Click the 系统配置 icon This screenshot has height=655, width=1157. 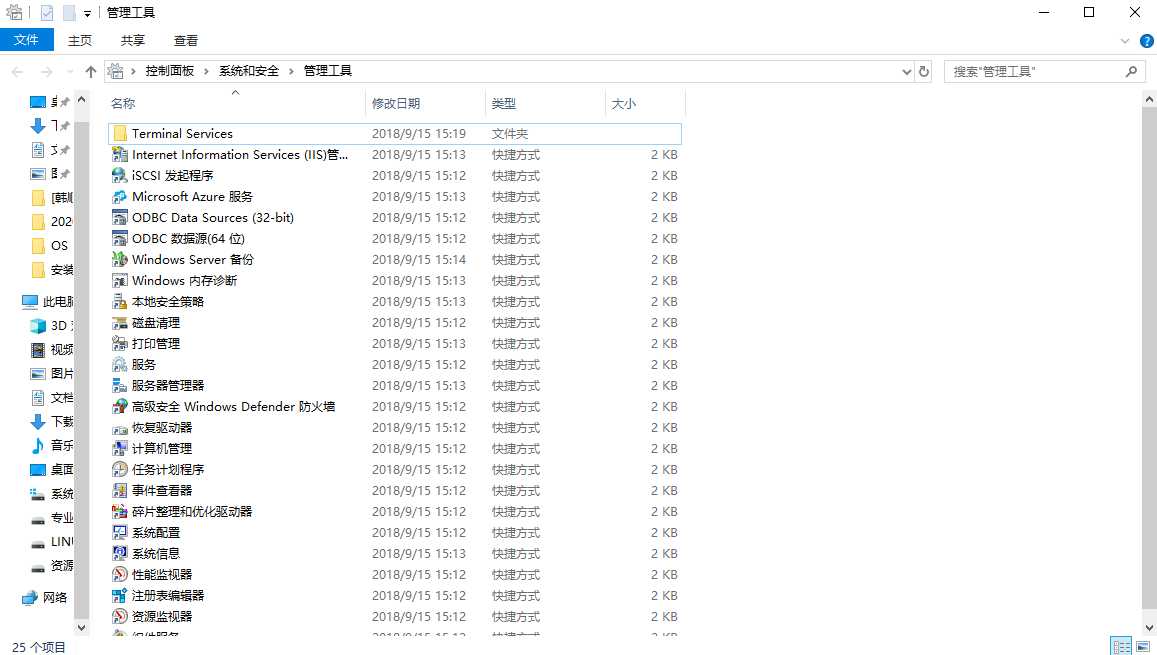[x=120, y=533]
